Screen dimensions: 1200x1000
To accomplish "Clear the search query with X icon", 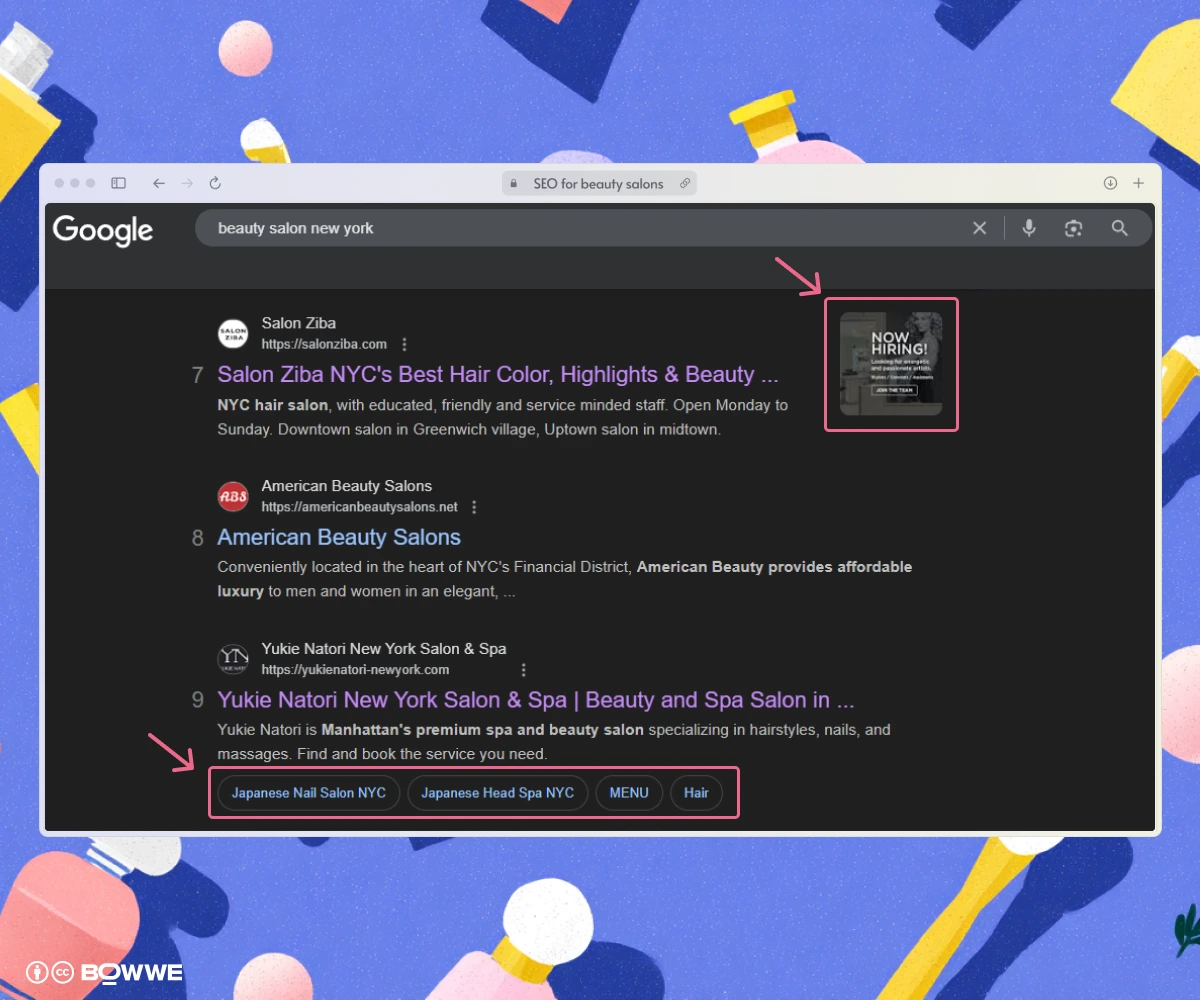I will [x=980, y=228].
